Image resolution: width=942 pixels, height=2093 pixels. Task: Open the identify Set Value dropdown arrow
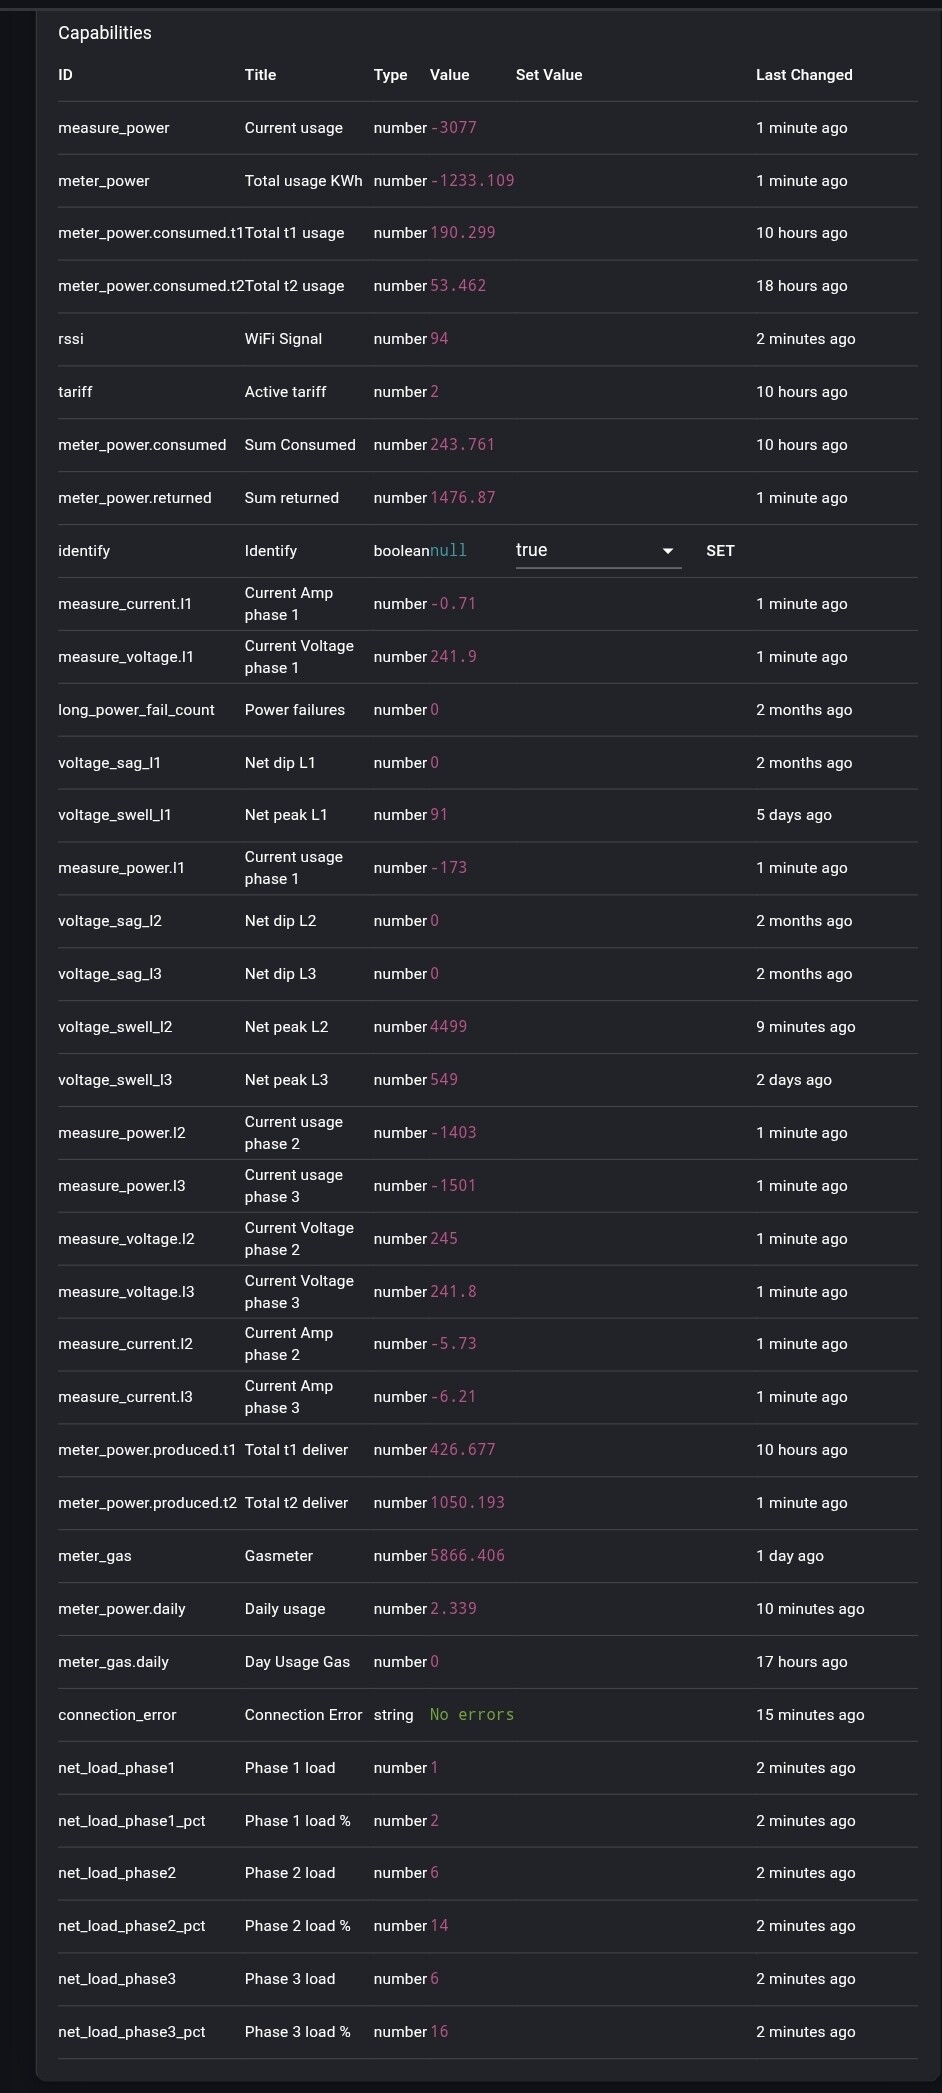click(667, 551)
